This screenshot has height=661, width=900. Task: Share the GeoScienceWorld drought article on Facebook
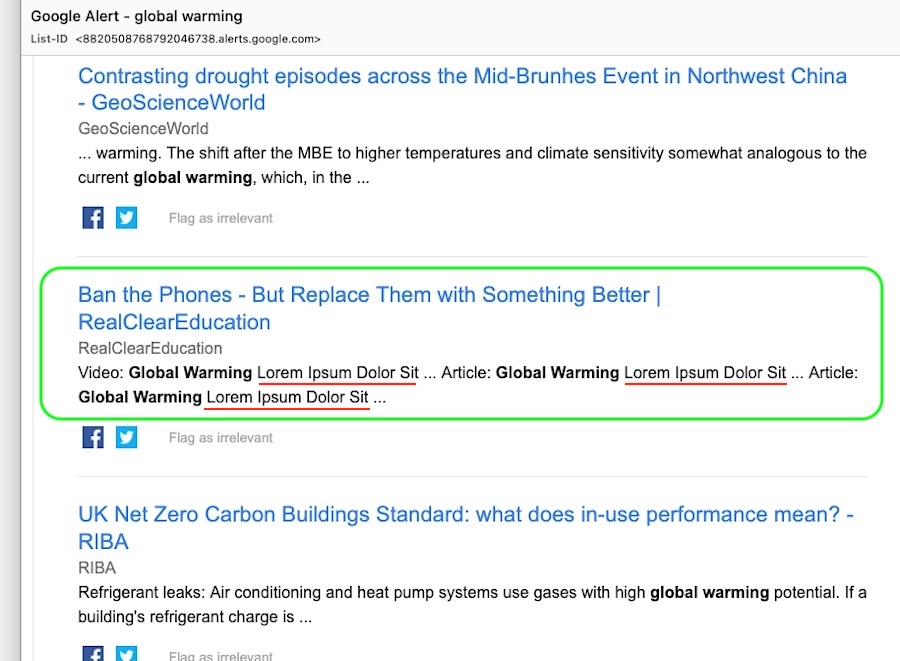click(93, 218)
